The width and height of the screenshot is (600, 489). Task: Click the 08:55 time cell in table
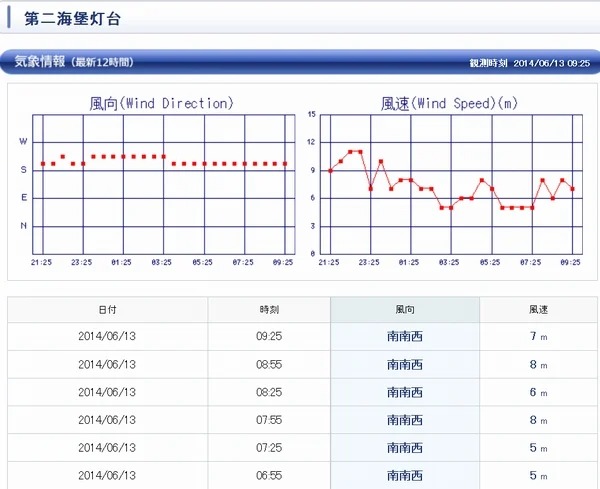coord(268,365)
